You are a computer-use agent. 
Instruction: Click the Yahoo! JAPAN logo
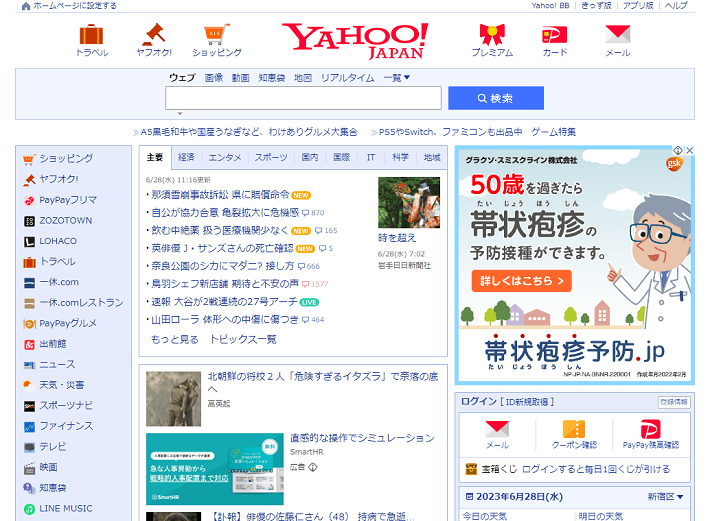pyautogui.click(x=355, y=41)
